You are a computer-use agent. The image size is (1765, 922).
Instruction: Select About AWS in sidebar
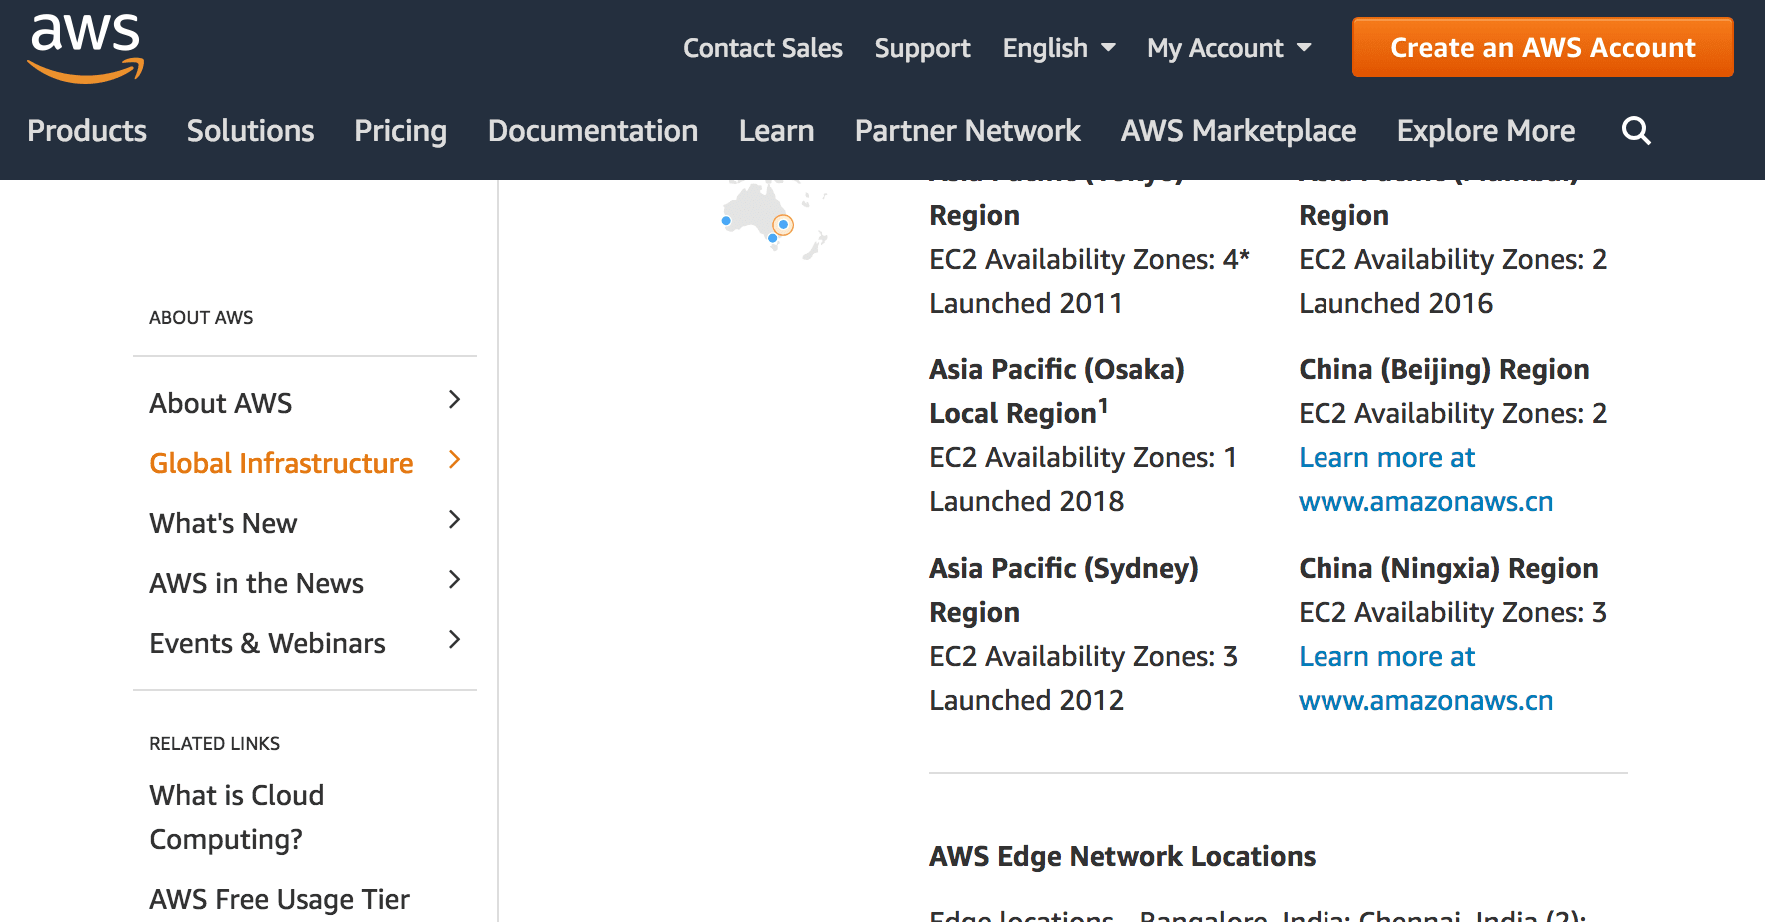tap(221, 403)
